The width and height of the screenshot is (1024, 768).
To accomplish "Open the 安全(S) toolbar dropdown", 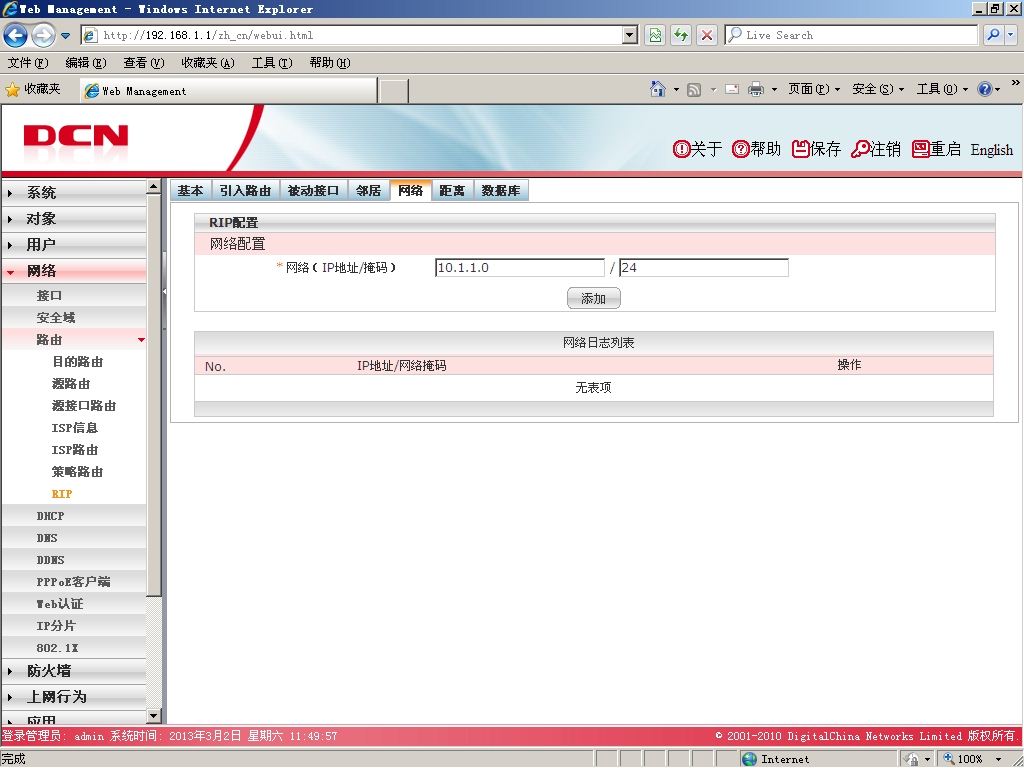I will 878,89.
